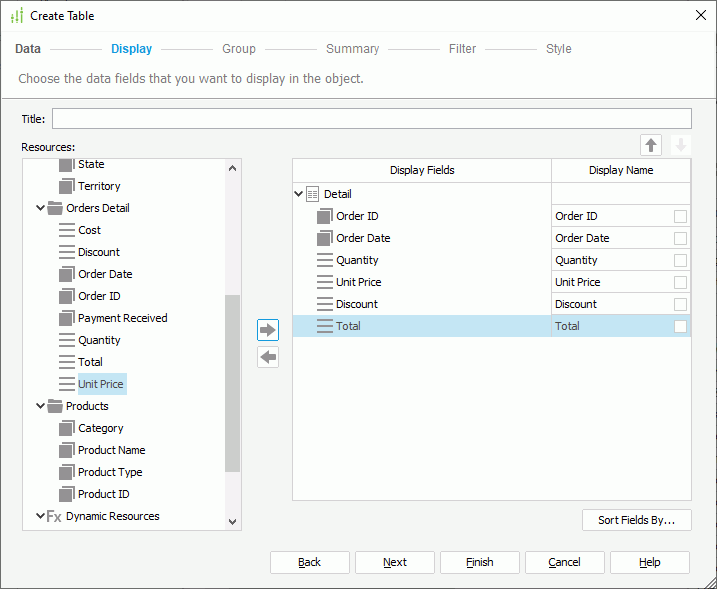The width and height of the screenshot is (717, 589).
Task: Click the Display Fields column header
Action: point(422,171)
